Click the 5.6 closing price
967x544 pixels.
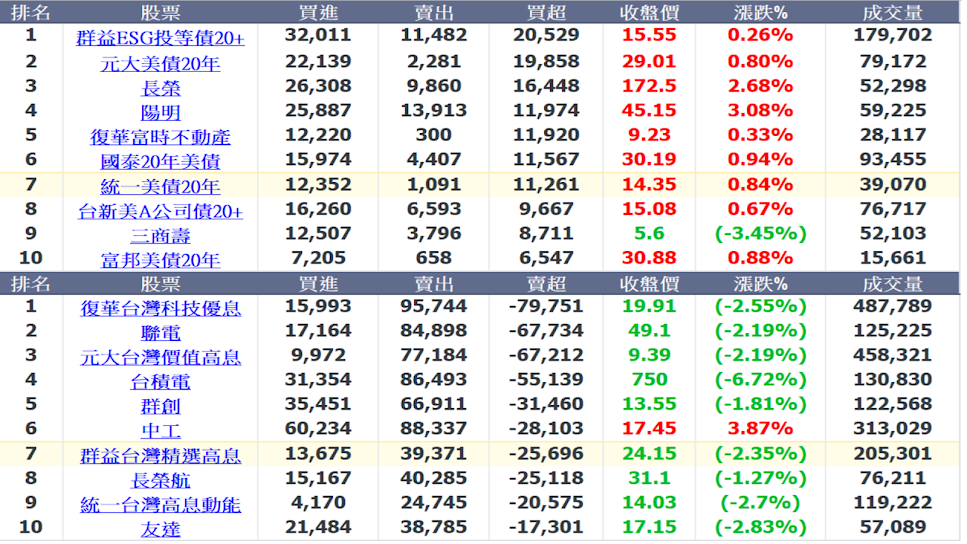[649, 234]
